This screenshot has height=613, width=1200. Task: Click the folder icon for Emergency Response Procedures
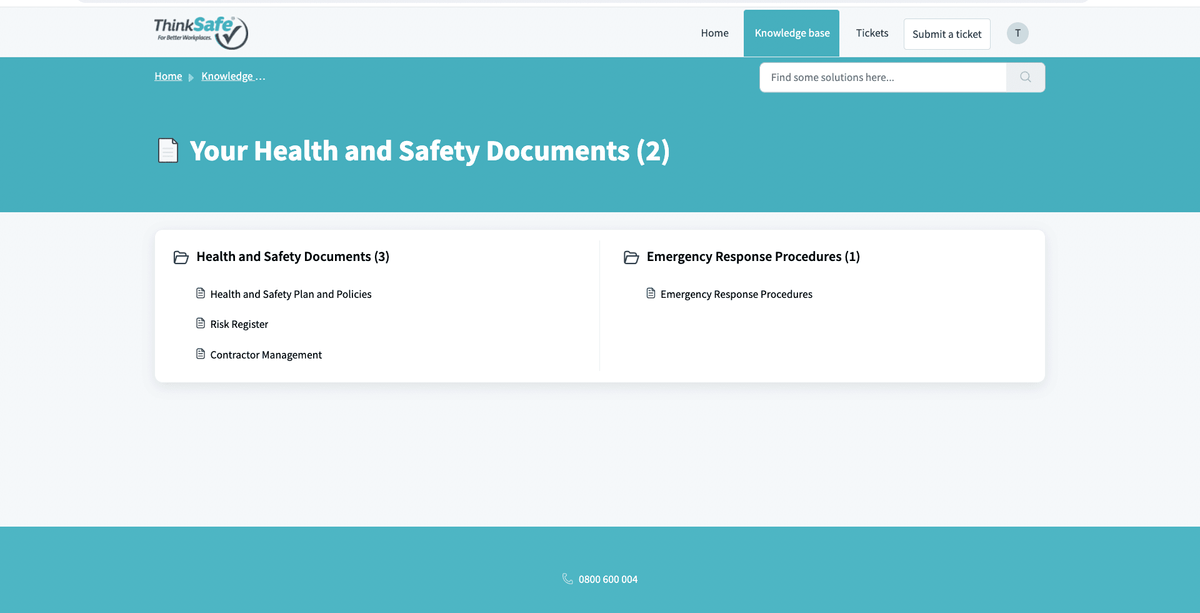tap(631, 257)
